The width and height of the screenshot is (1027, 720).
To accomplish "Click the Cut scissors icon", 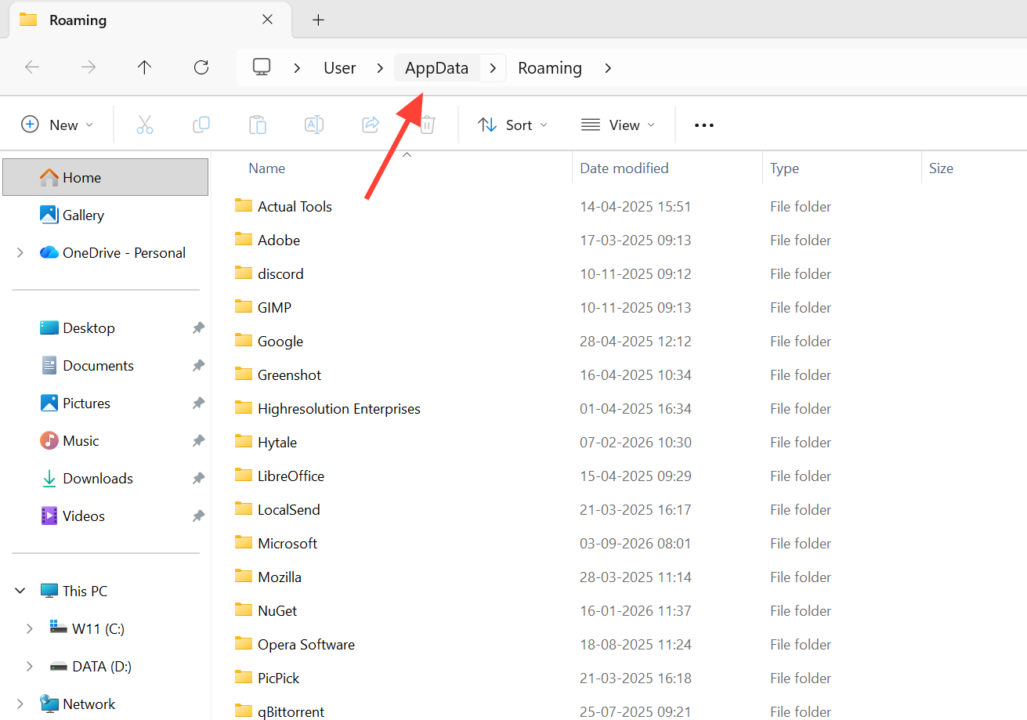I will pyautogui.click(x=145, y=124).
